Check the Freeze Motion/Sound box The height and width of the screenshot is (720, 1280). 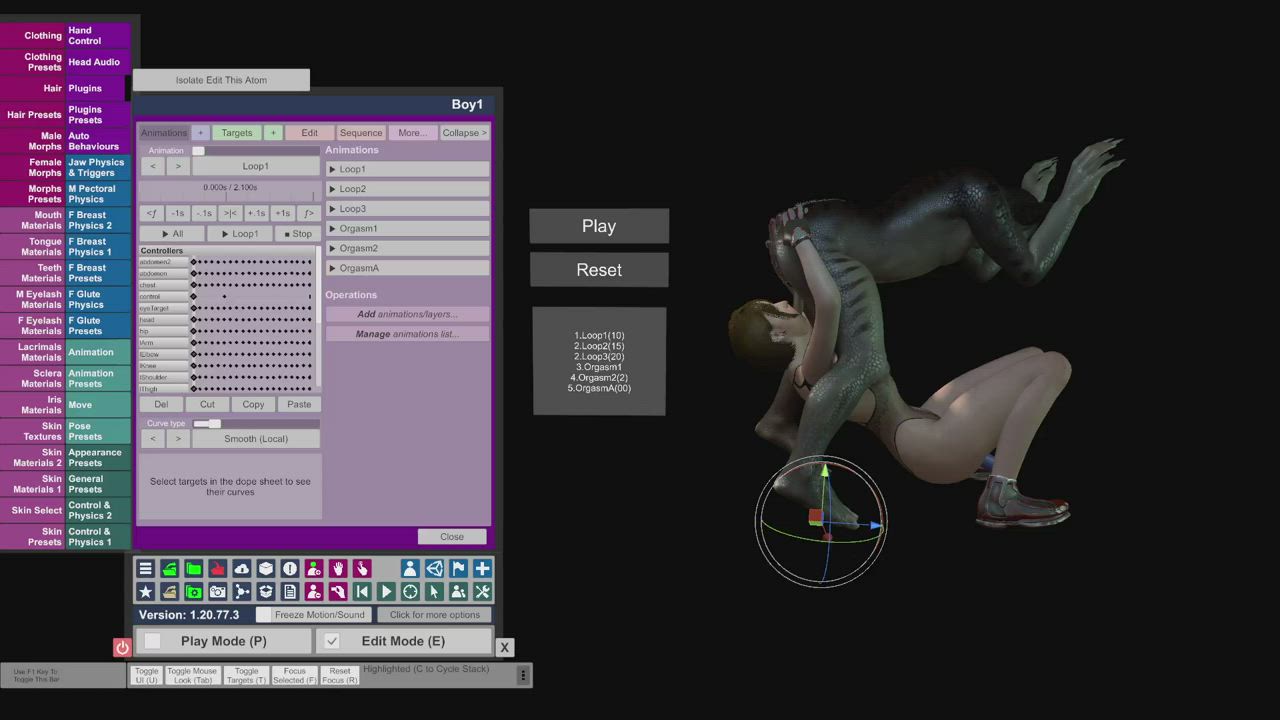[x=264, y=615]
